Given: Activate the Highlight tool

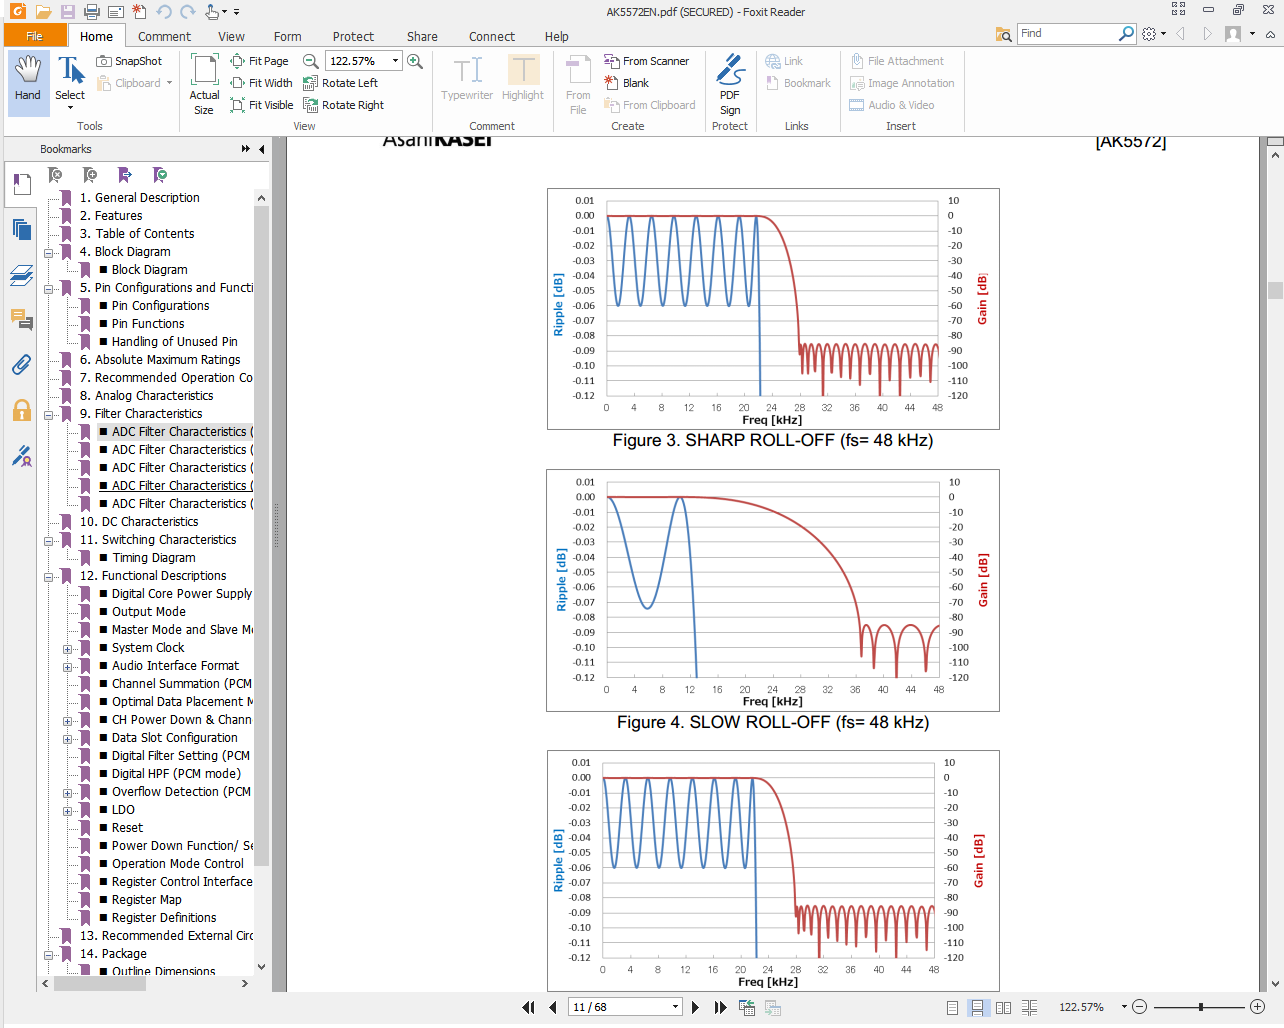Looking at the screenshot, I should (x=523, y=78).
